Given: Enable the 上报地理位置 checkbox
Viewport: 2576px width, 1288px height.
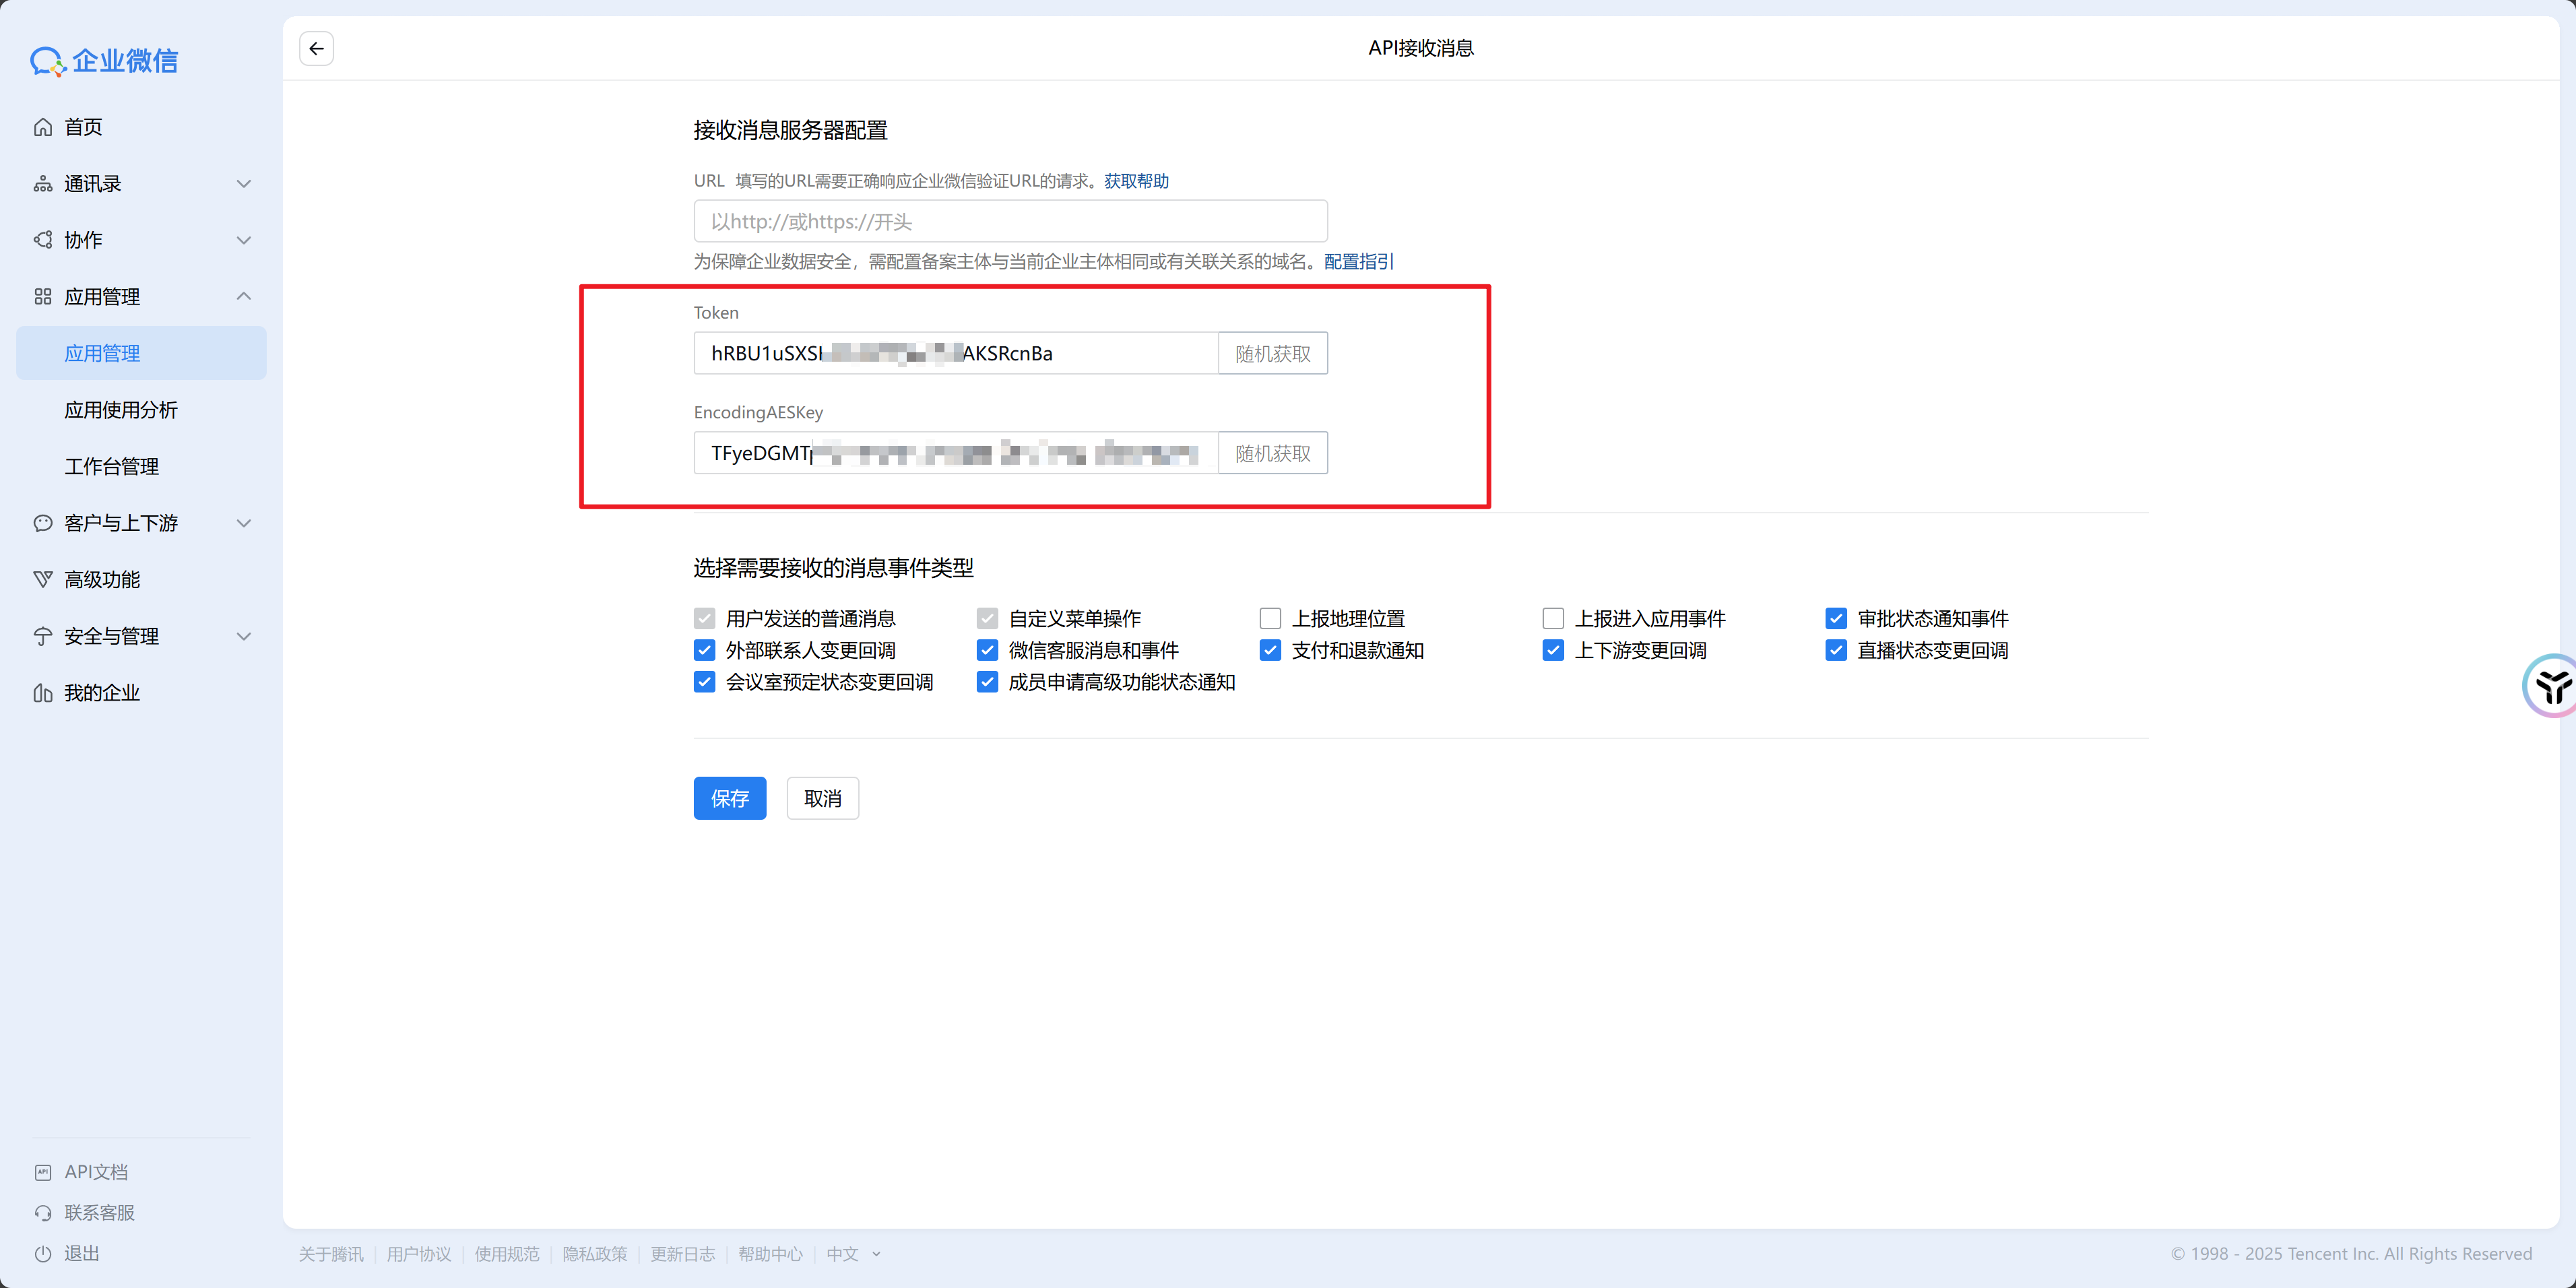Looking at the screenshot, I should pyautogui.click(x=1270, y=619).
